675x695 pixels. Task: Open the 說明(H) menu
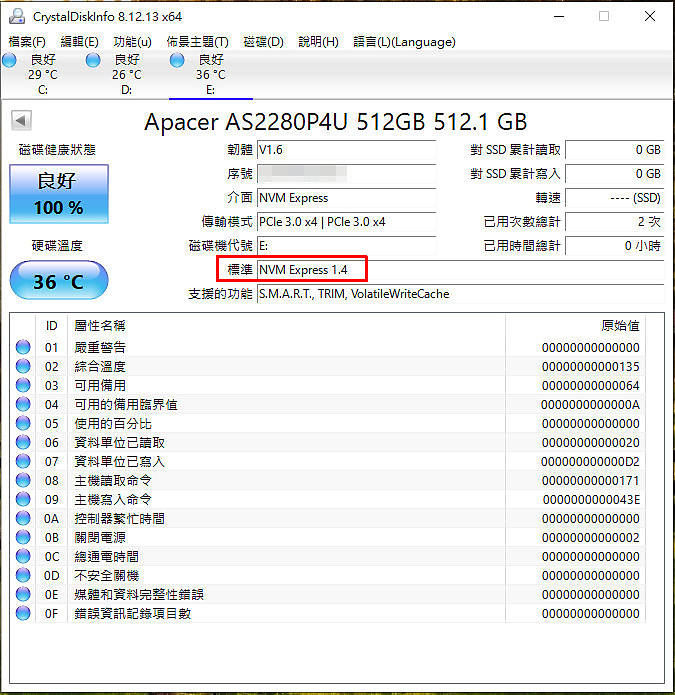pos(318,42)
